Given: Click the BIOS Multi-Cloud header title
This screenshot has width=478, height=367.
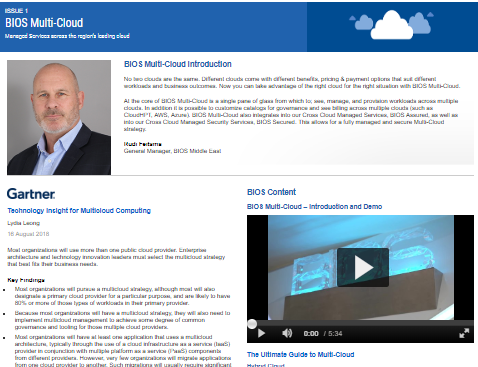Looking at the screenshot, I should 44,23.
